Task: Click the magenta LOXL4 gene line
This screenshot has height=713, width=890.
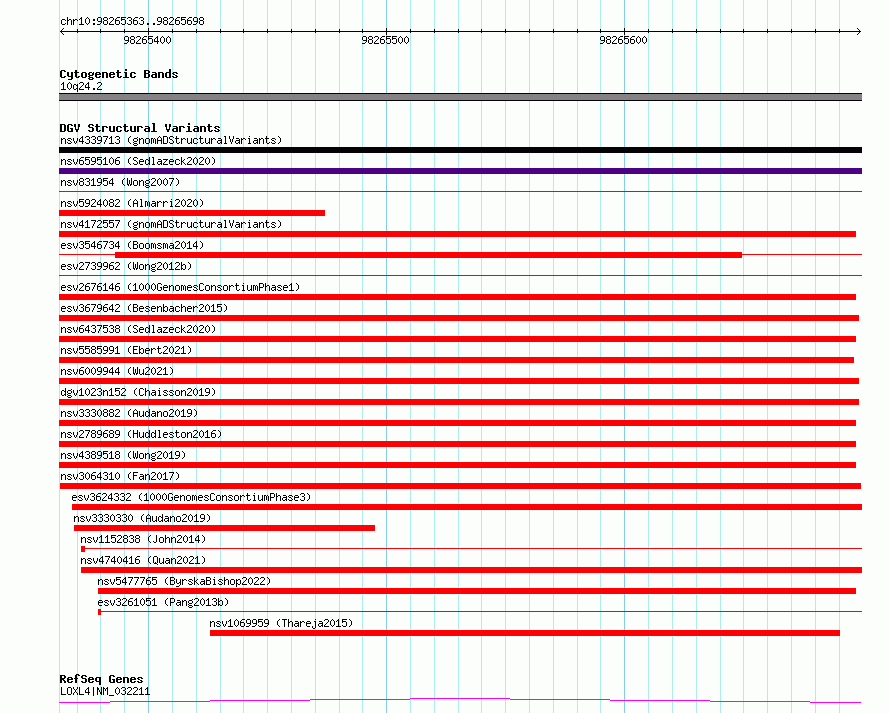Action: [460, 701]
